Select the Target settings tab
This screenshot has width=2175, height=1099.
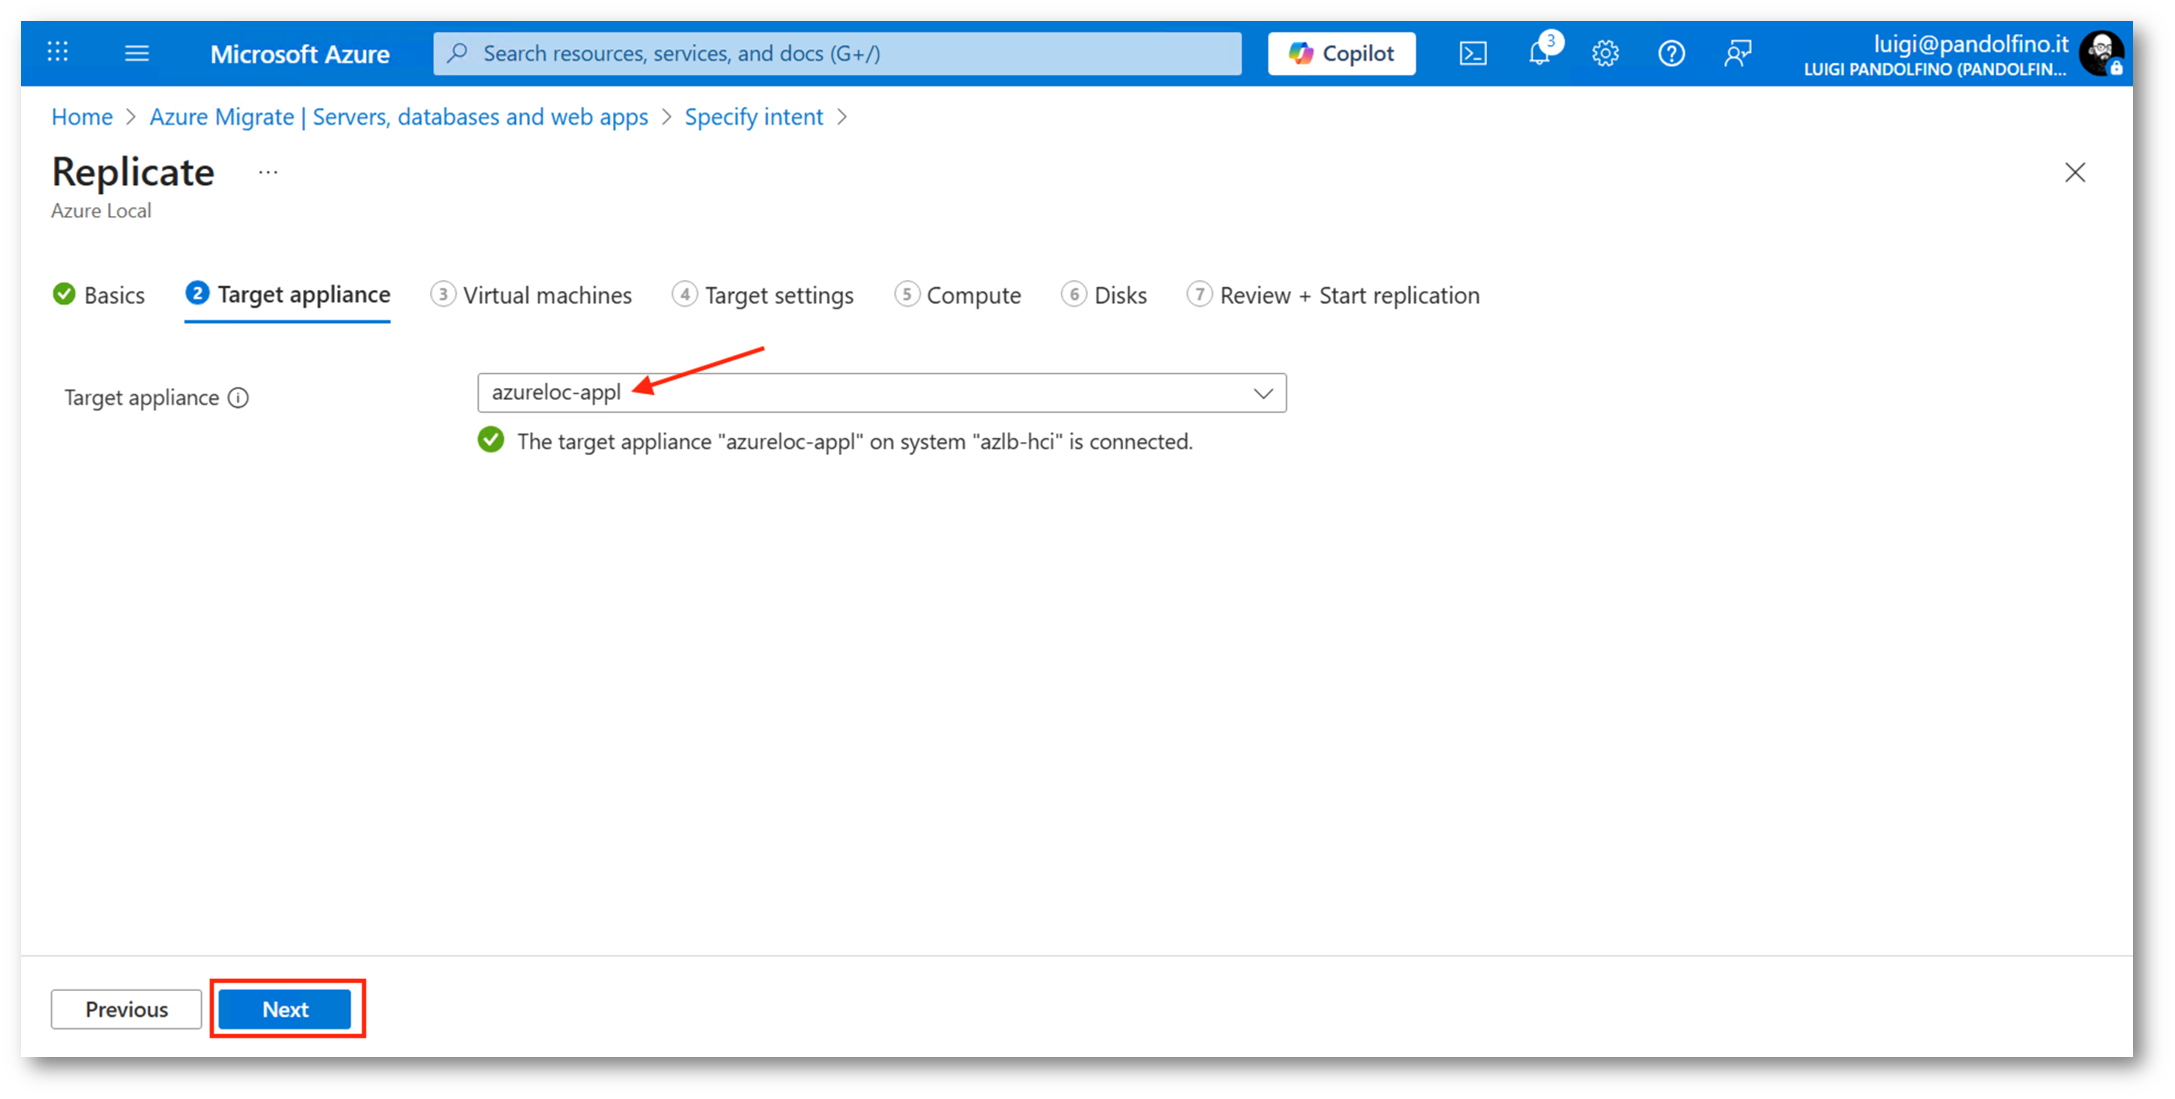(x=763, y=295)
